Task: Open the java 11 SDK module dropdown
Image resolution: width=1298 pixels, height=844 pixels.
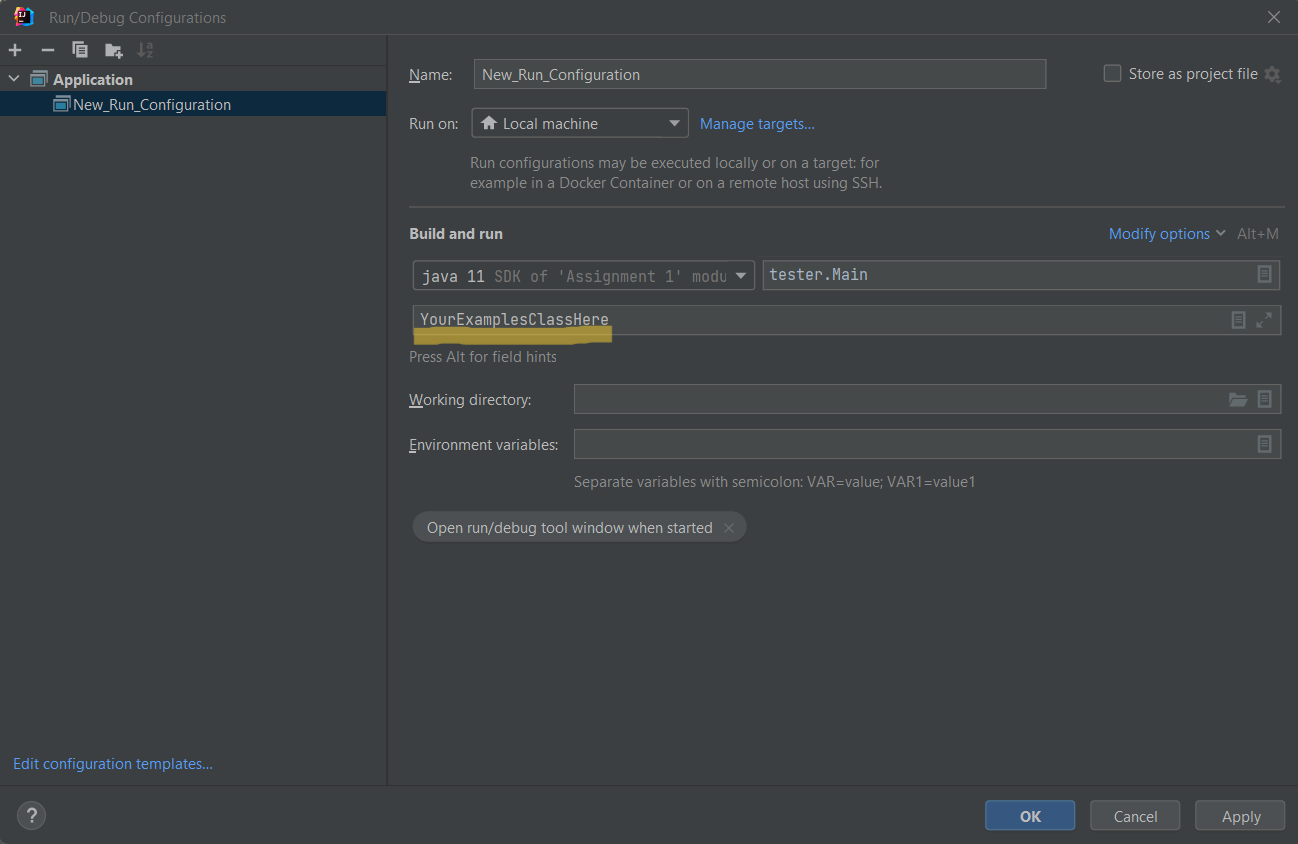Action: pos(583,276)
